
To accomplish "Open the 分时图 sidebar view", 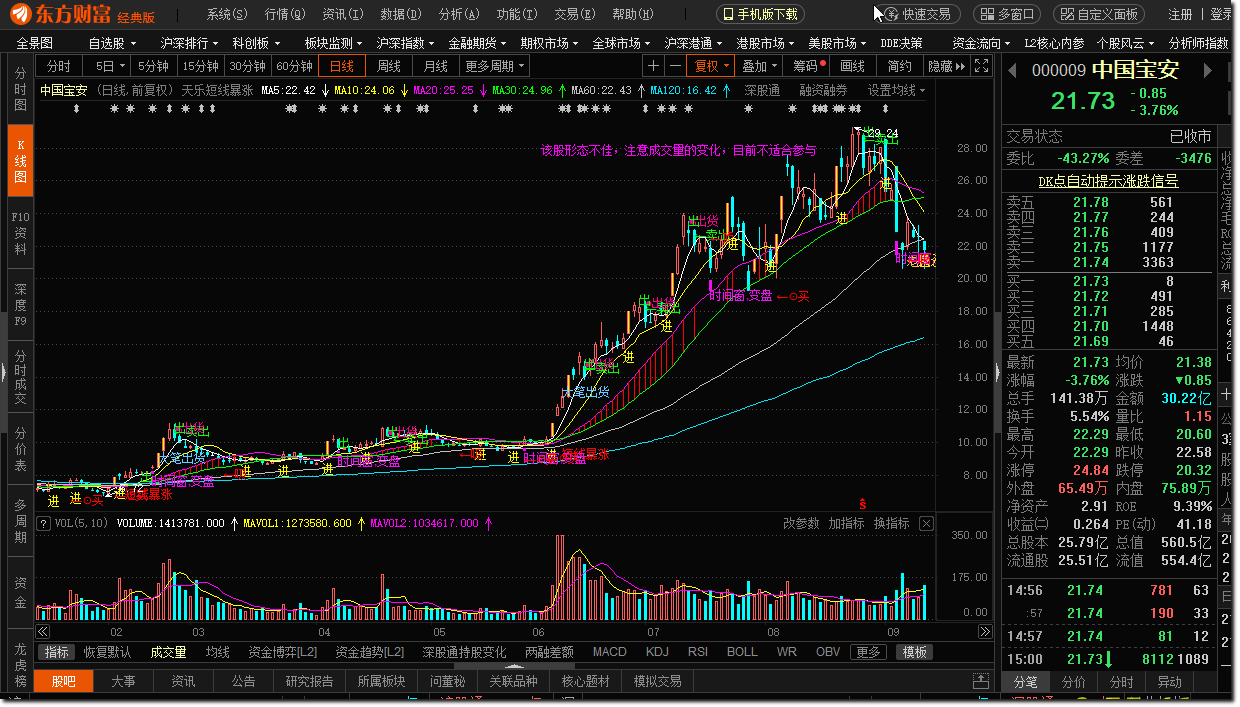I will (x=20, y=89).
